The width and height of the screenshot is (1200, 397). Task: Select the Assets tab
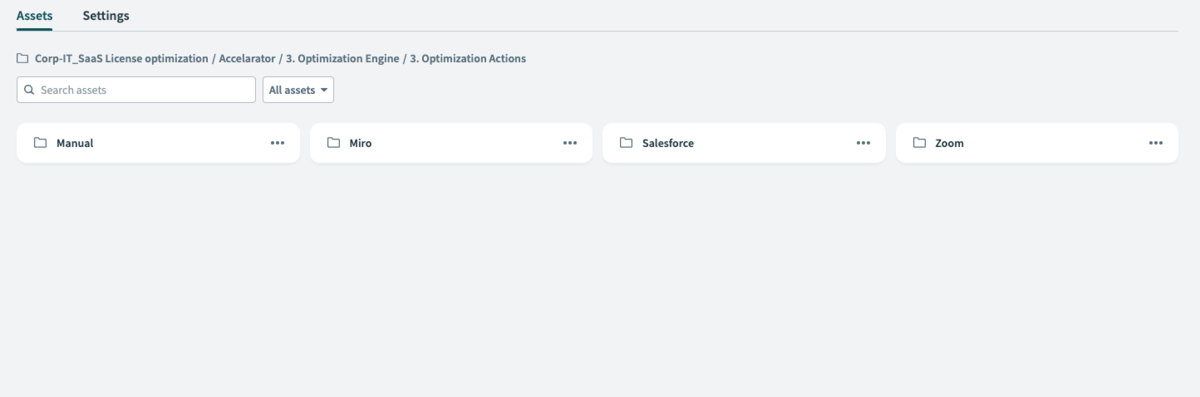pos(34,16)
